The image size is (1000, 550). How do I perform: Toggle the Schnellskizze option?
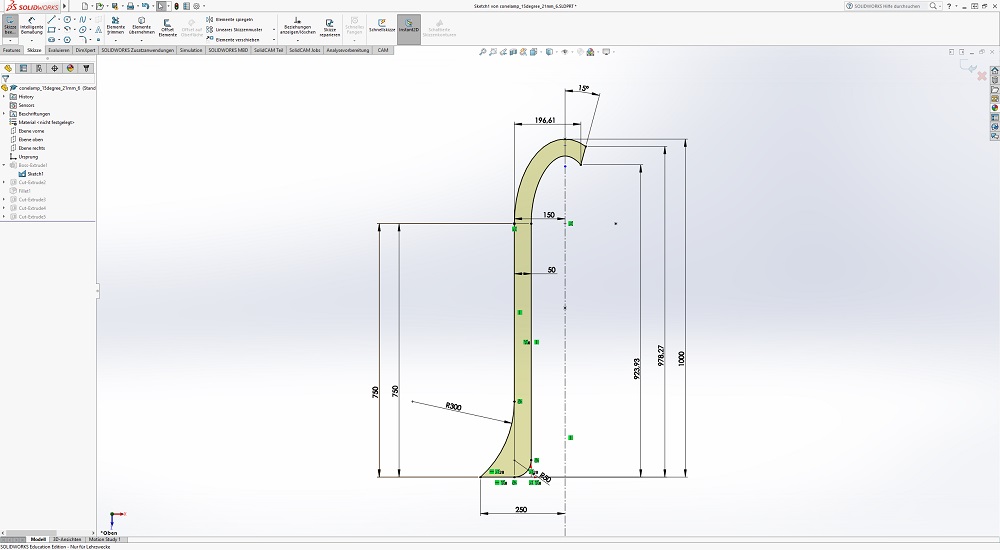pyautogui.click(x=381, y=26)
